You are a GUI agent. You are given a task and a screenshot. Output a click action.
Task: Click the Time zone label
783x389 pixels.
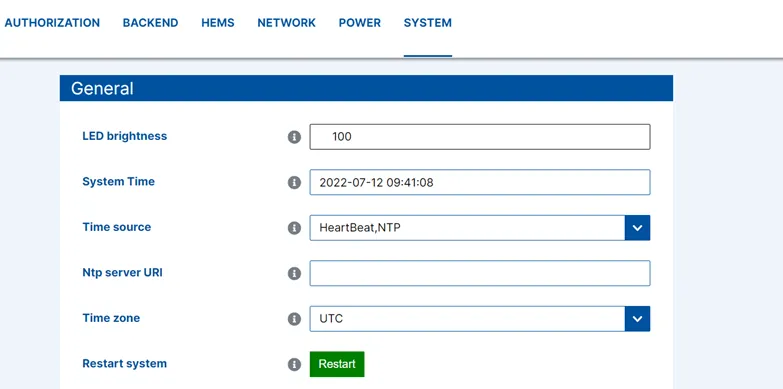click(x=111, y=318)
